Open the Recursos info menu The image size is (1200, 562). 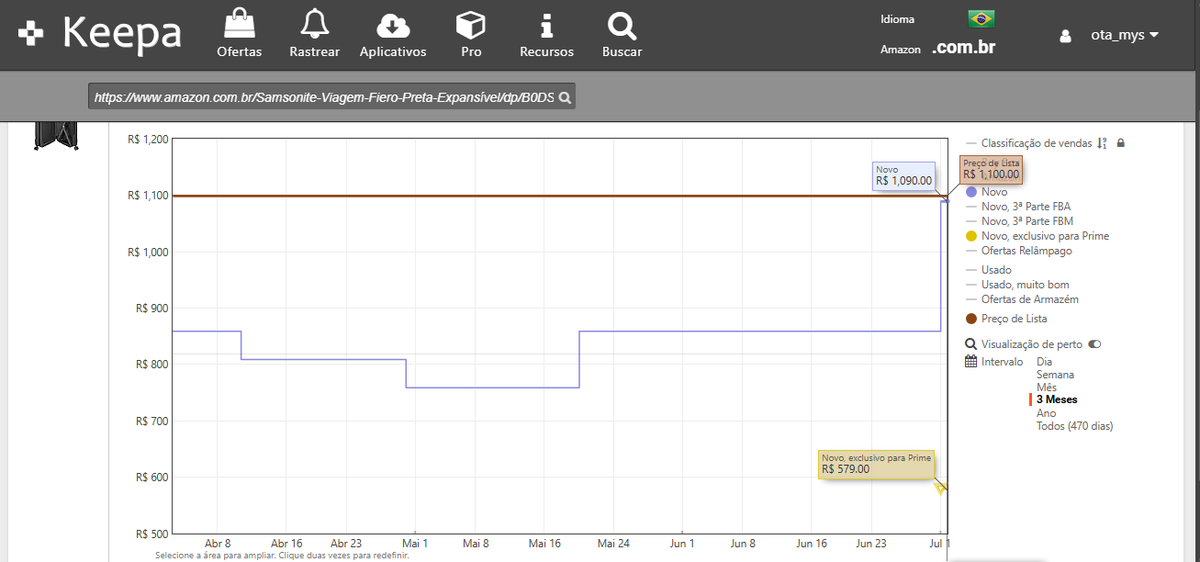[546, 33]
